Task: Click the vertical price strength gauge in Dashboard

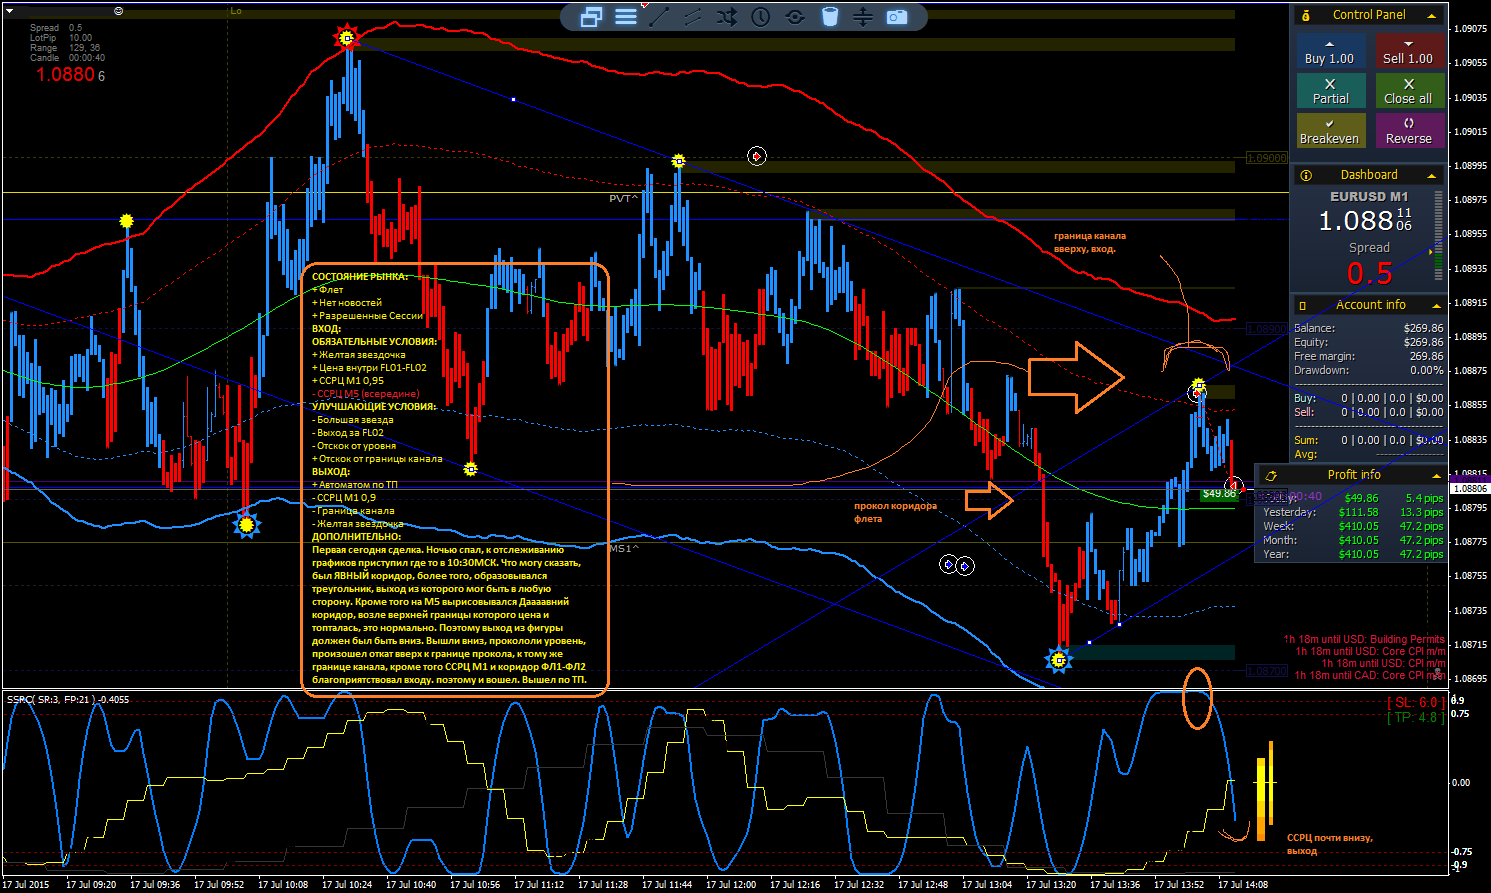Action: tap(1439, 236)
